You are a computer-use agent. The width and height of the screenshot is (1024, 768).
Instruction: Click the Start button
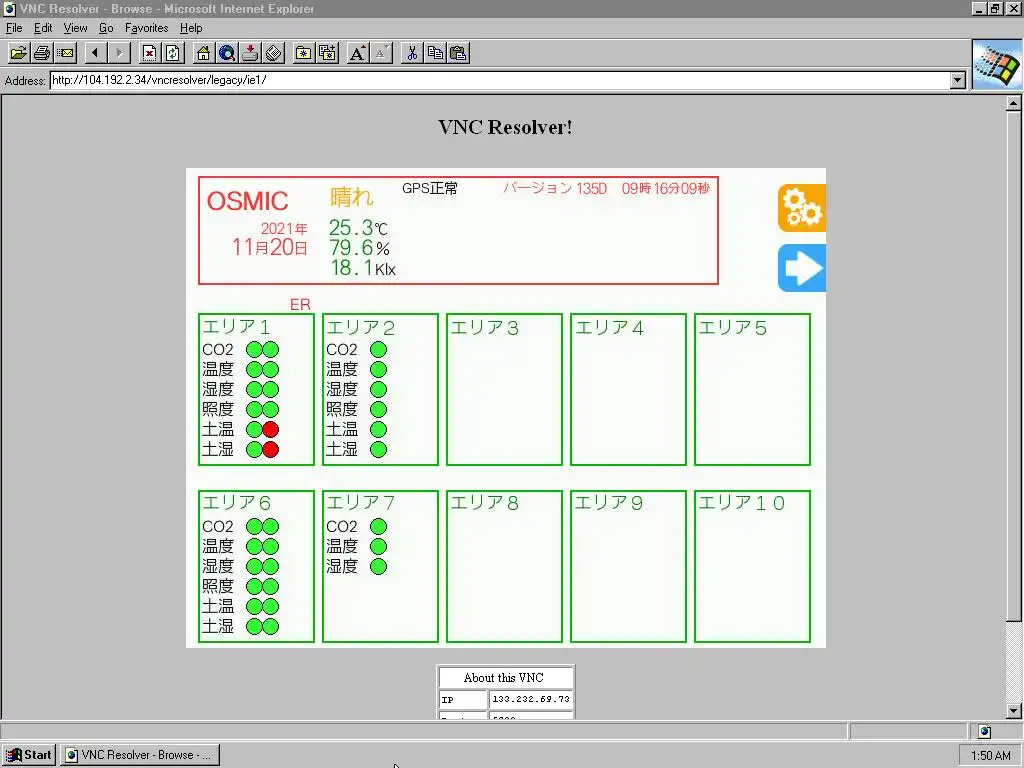coord(29,755)
